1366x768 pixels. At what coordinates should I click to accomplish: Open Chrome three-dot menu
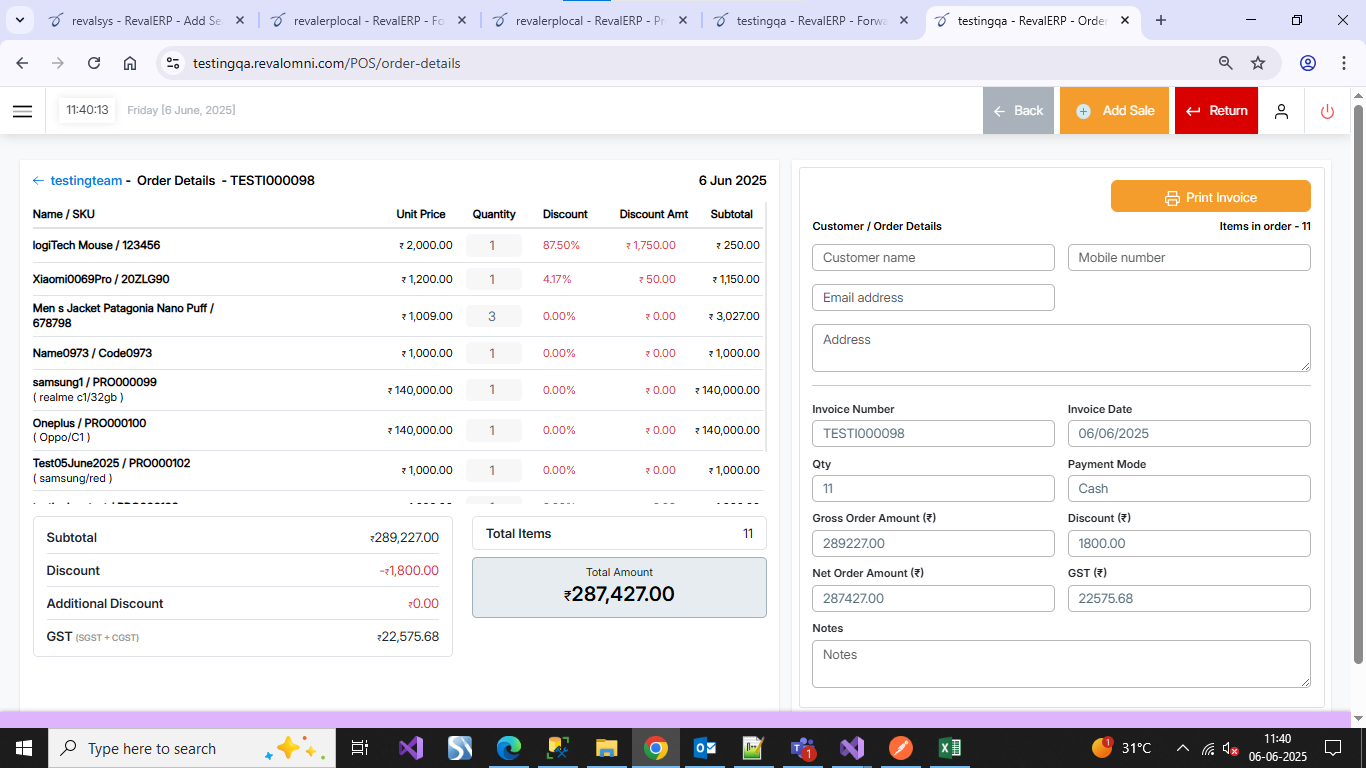[x=1343, y=63]
